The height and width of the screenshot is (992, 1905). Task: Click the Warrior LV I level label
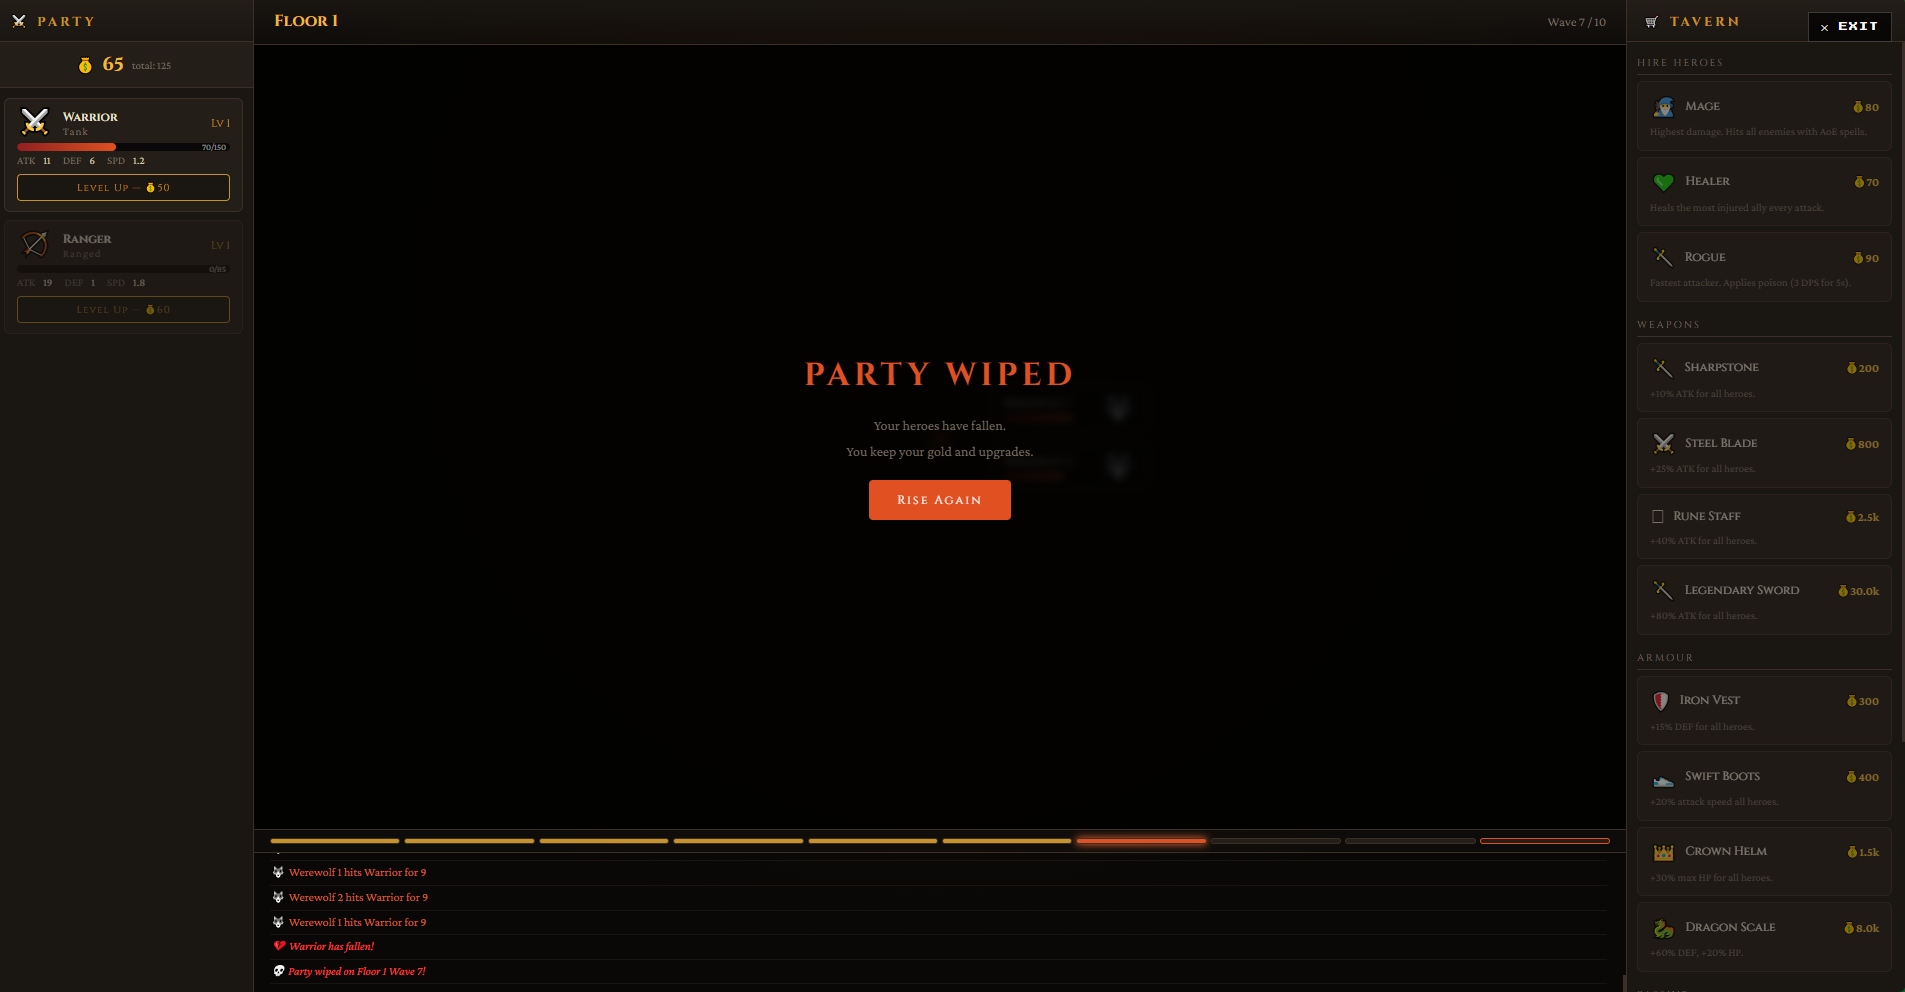220,123
